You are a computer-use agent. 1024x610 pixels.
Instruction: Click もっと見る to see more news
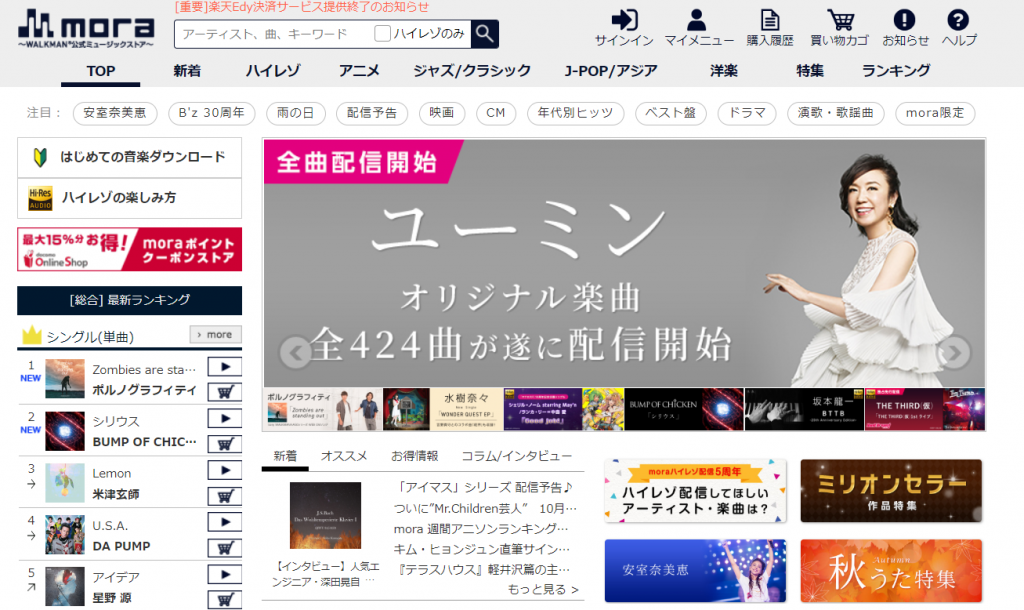[543, 590]
